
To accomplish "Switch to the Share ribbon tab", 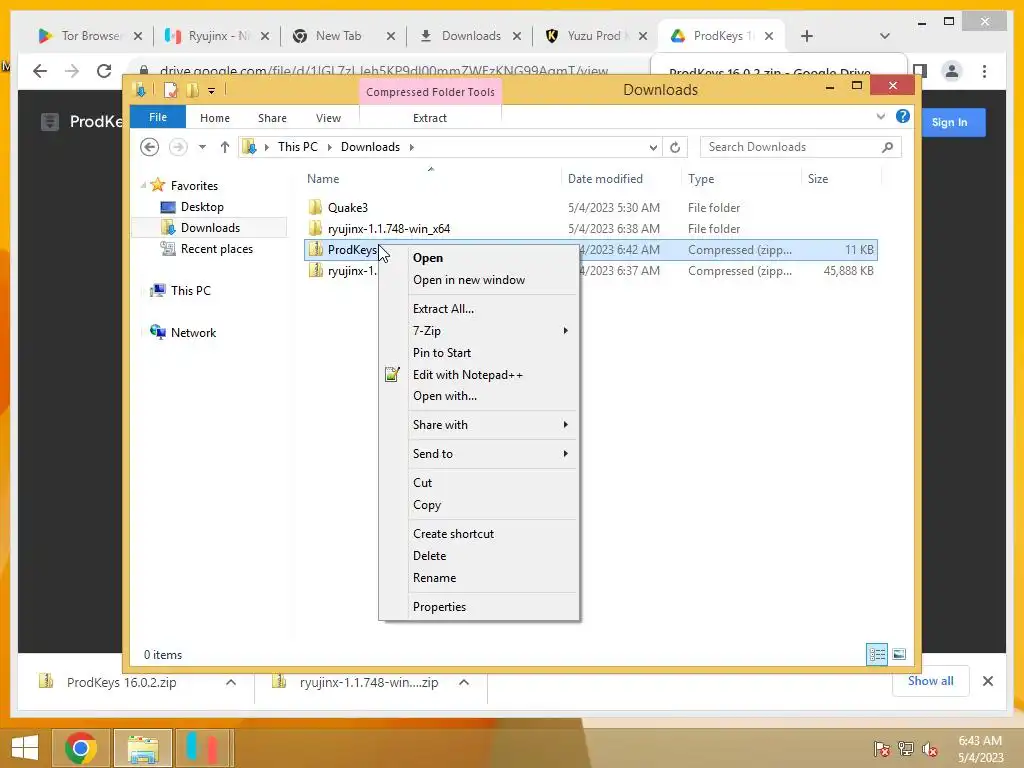I will (x=272, y=118).
